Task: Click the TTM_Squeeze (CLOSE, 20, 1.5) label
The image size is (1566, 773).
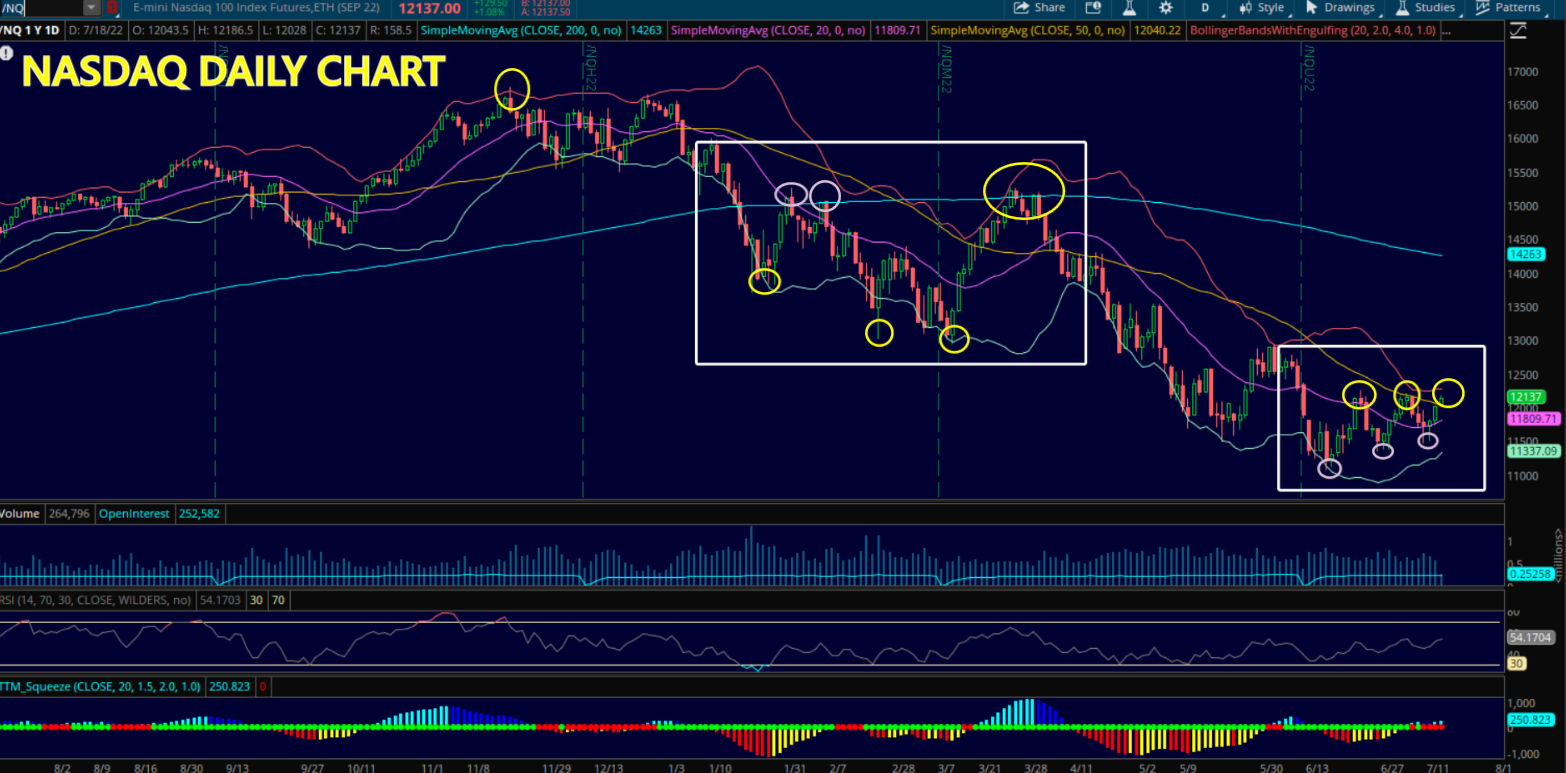Action: (102, 687)
